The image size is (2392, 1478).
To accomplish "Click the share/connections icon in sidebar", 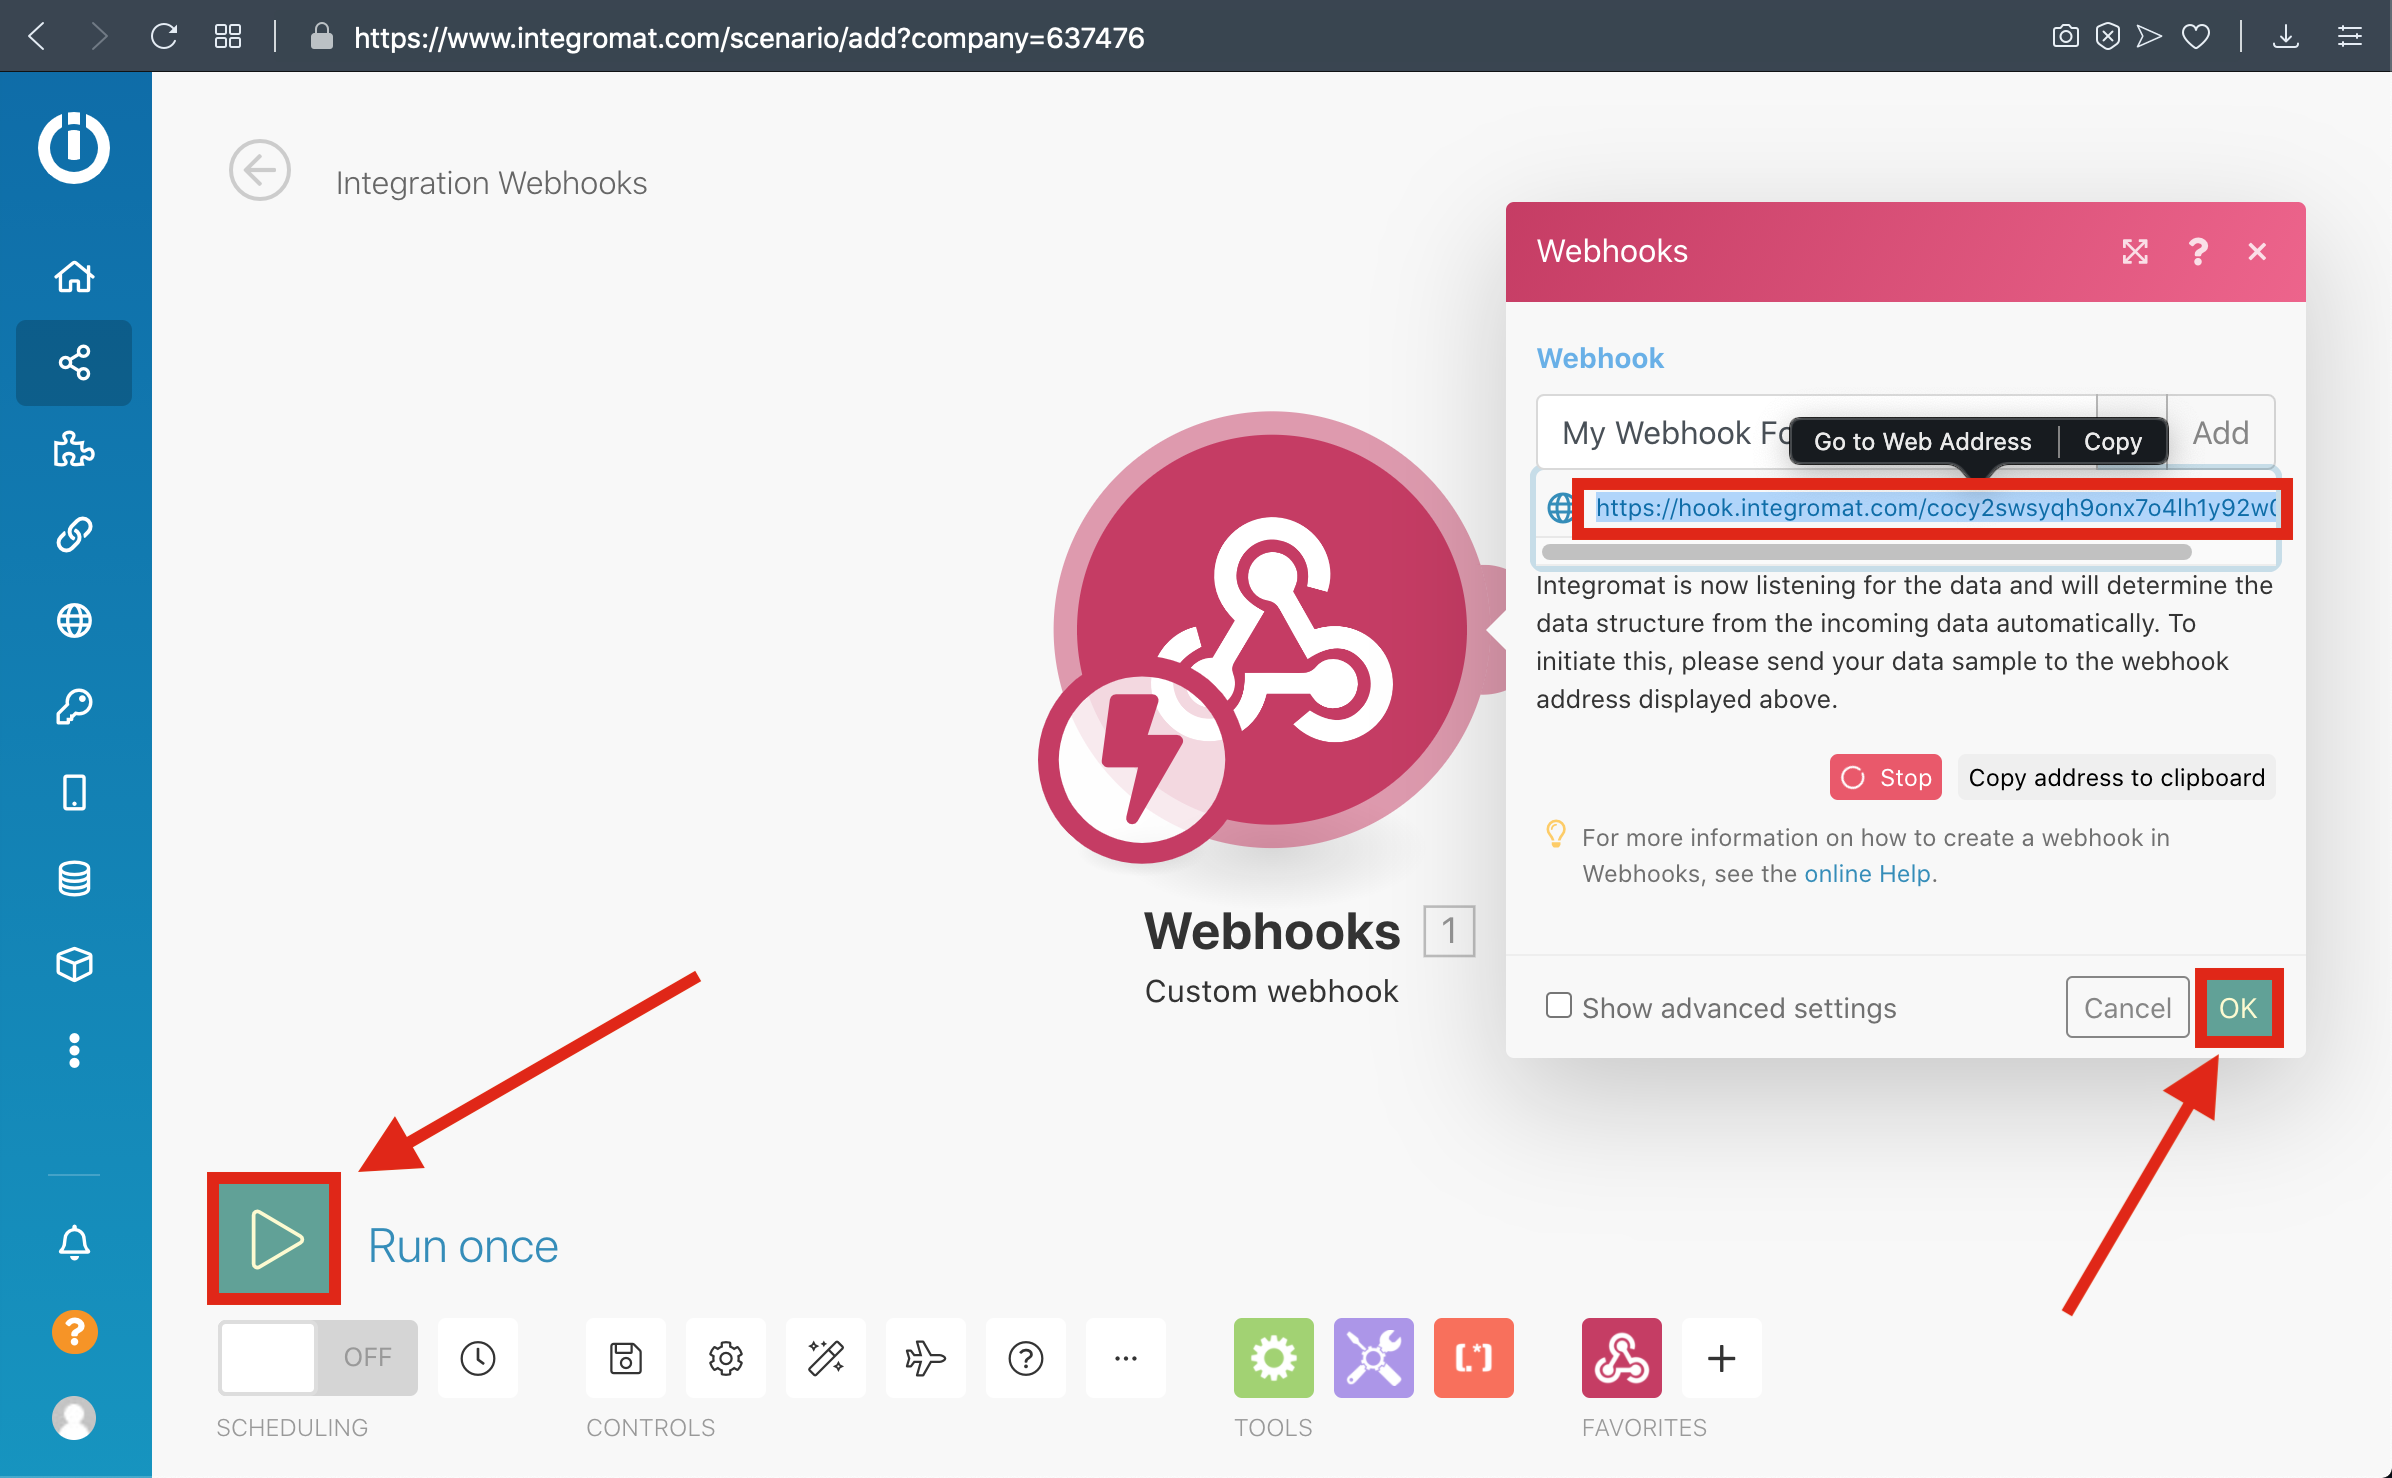I will click(75, 361).
